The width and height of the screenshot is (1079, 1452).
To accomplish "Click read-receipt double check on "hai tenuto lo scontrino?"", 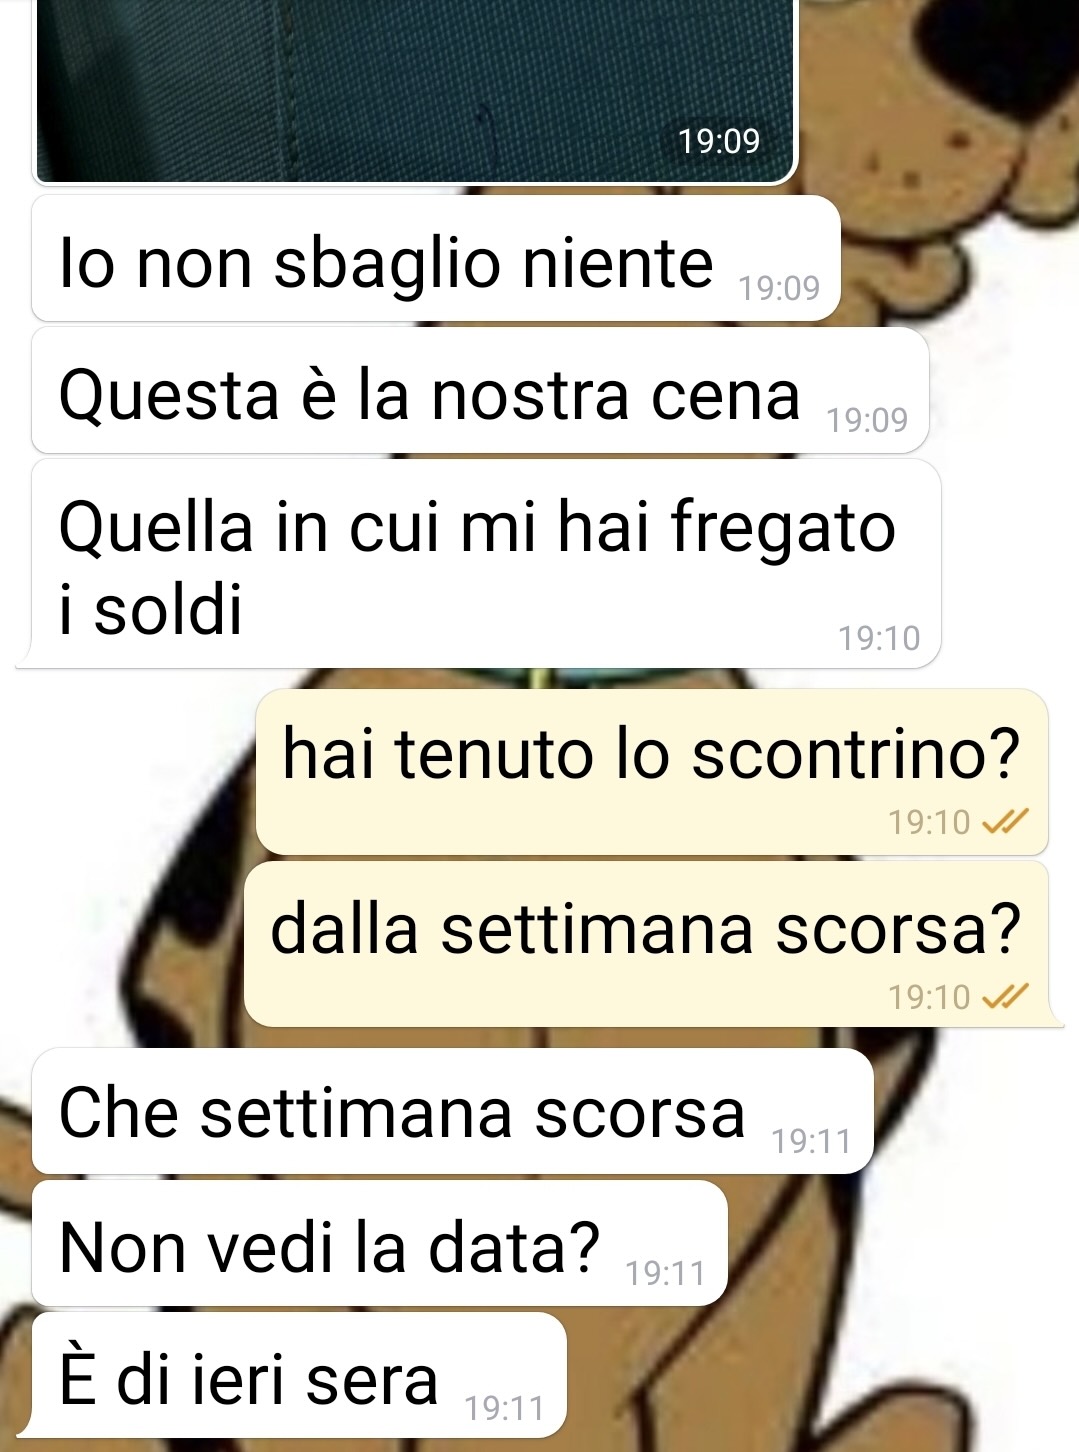I will pos(1005,822).
